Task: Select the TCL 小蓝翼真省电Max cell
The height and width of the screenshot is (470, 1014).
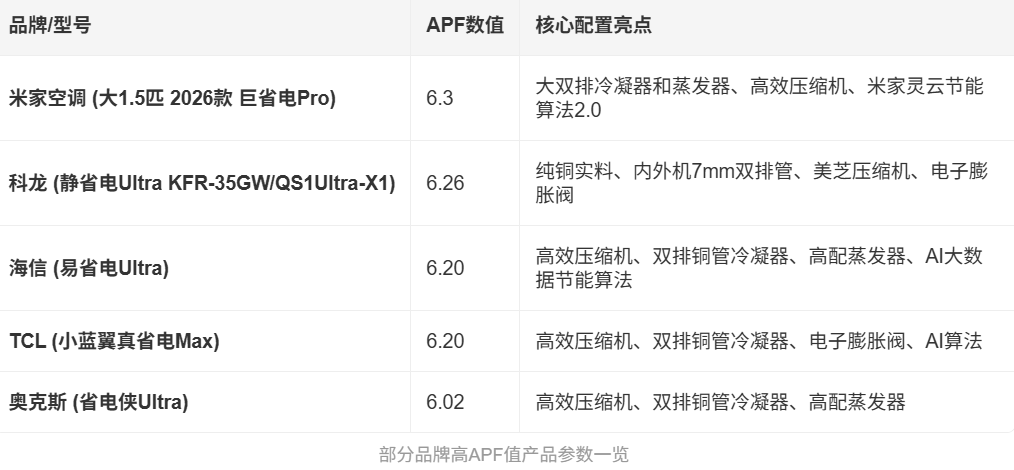Action: [x=114, y=341]
